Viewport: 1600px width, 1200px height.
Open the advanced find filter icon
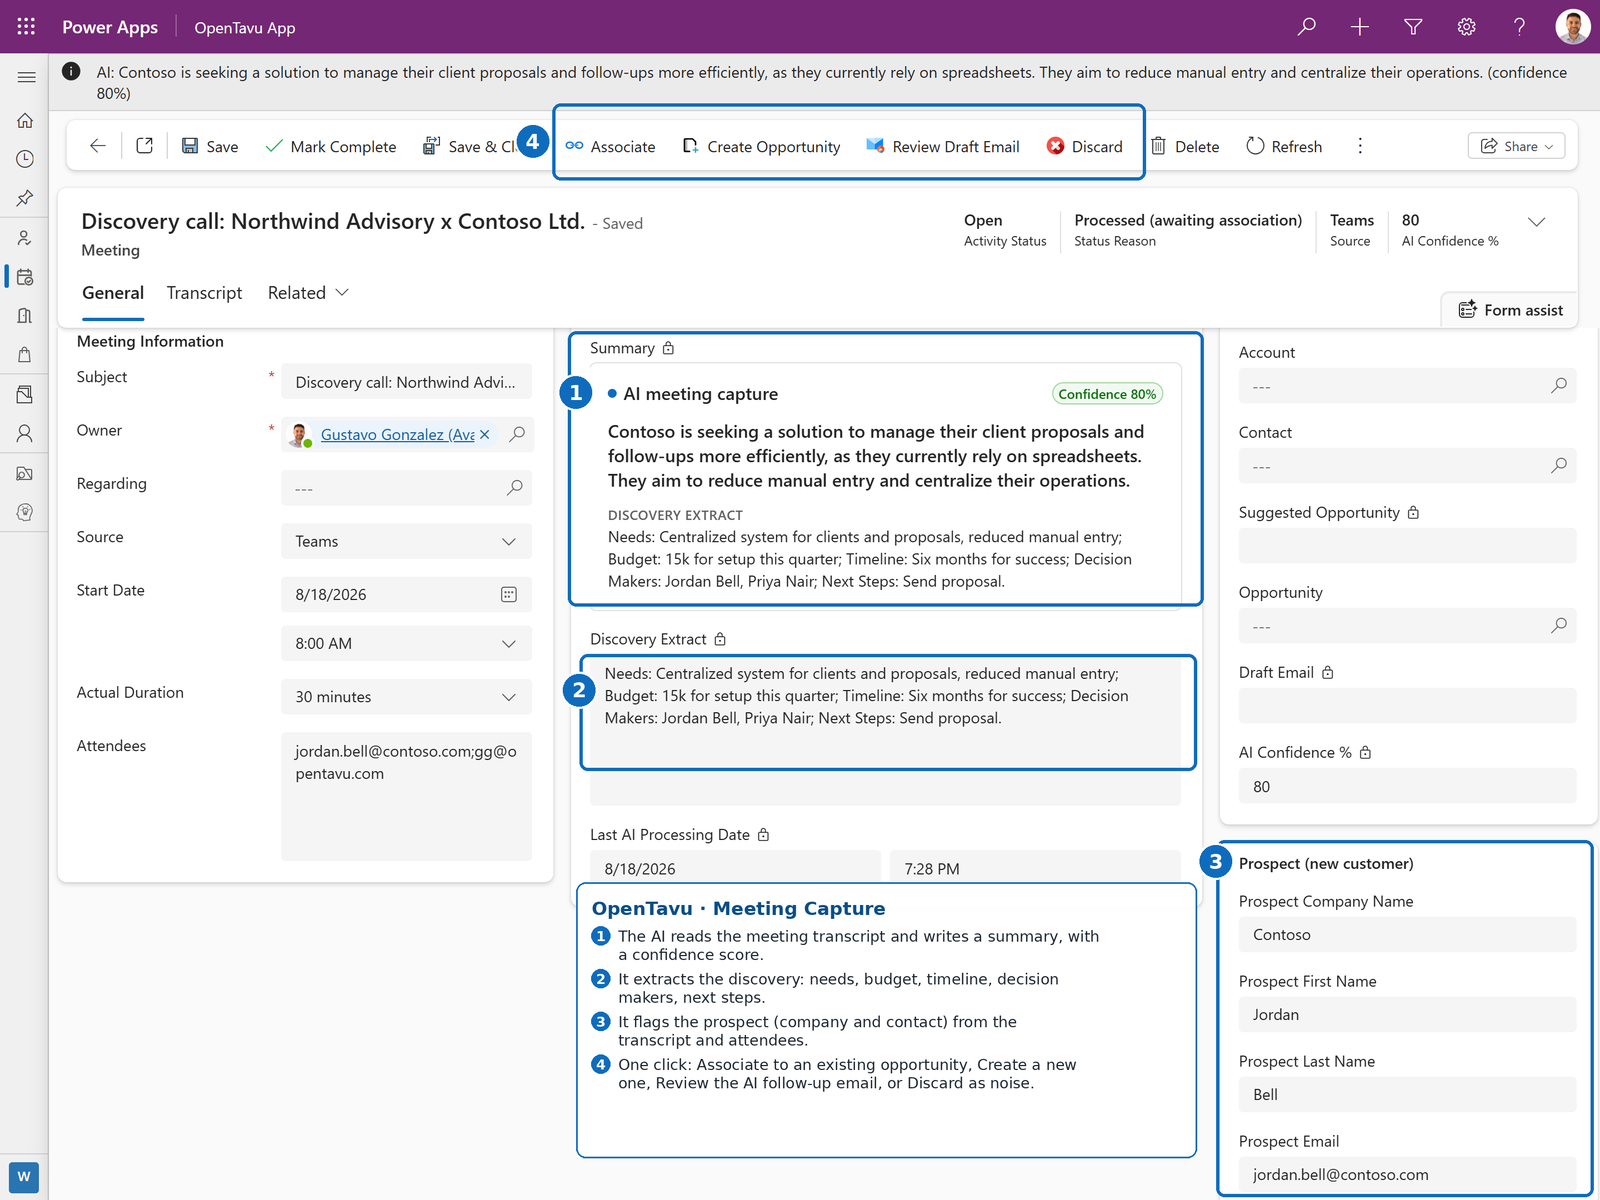(x=1413, y=27)
